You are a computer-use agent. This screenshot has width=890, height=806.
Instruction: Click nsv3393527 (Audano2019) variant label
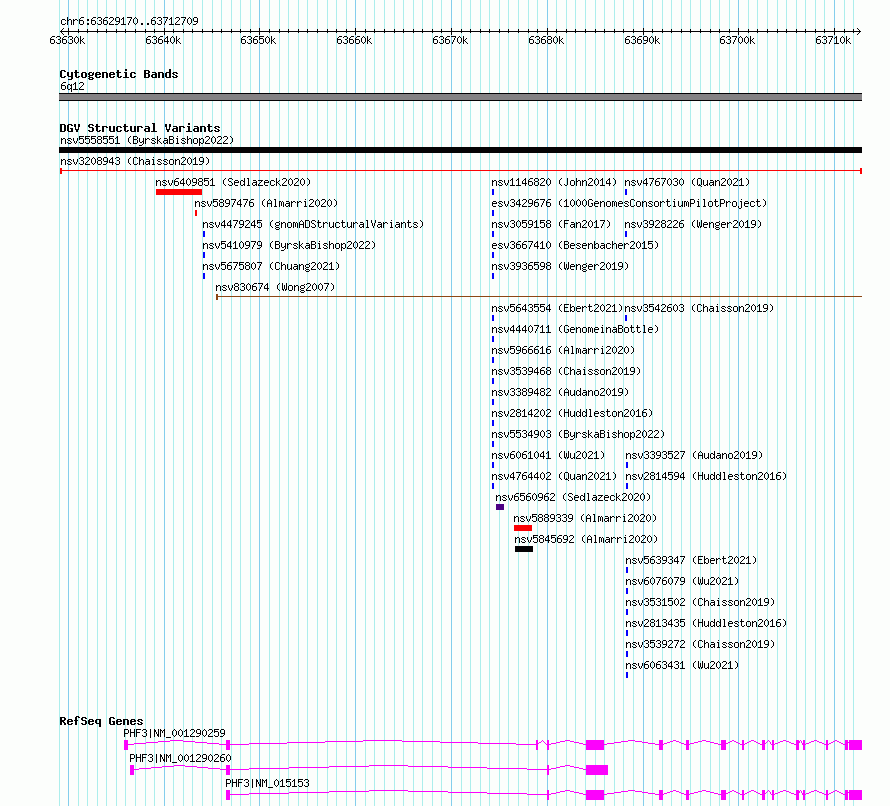pyautogui.click(x=694, y=455)
